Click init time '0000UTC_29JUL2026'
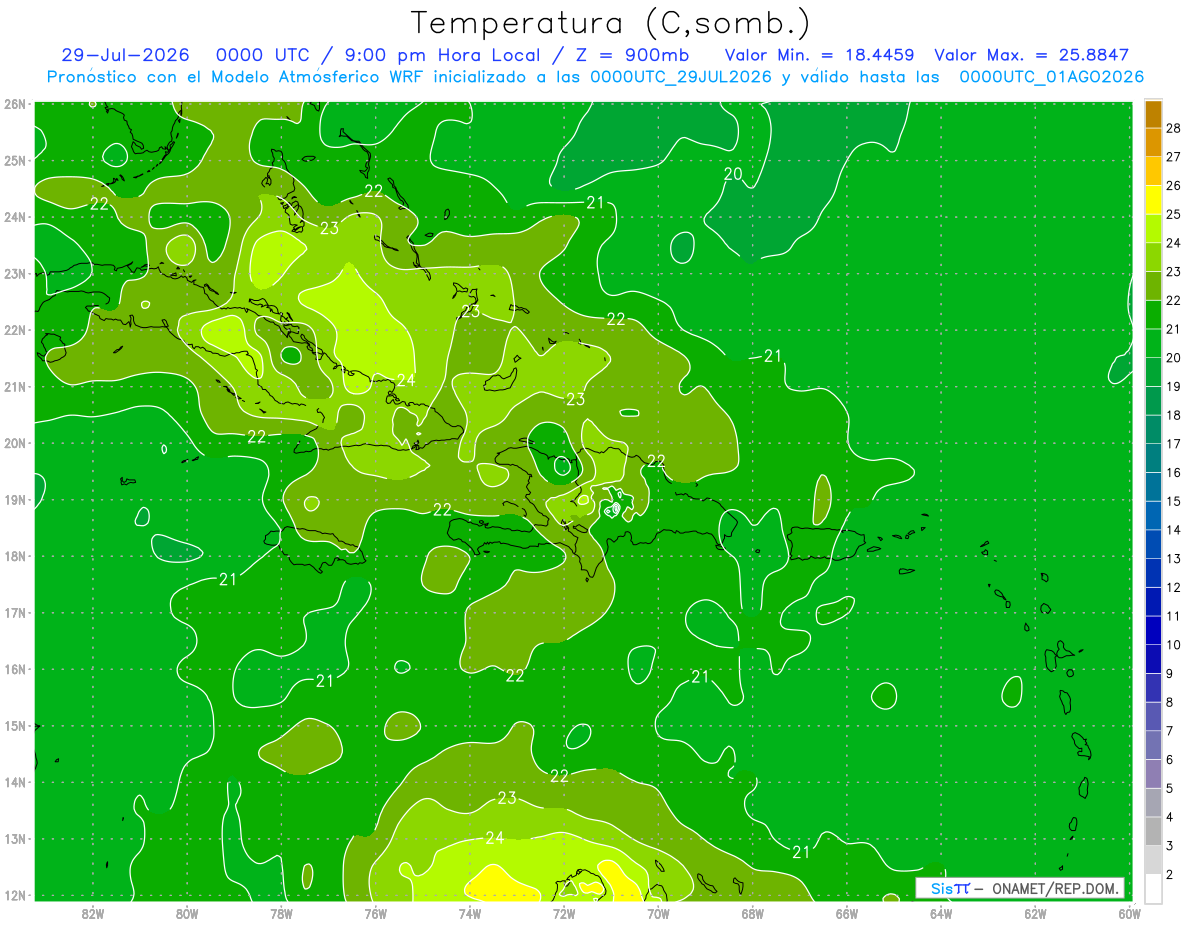The image size is (1200, 927). pos(681,77)
